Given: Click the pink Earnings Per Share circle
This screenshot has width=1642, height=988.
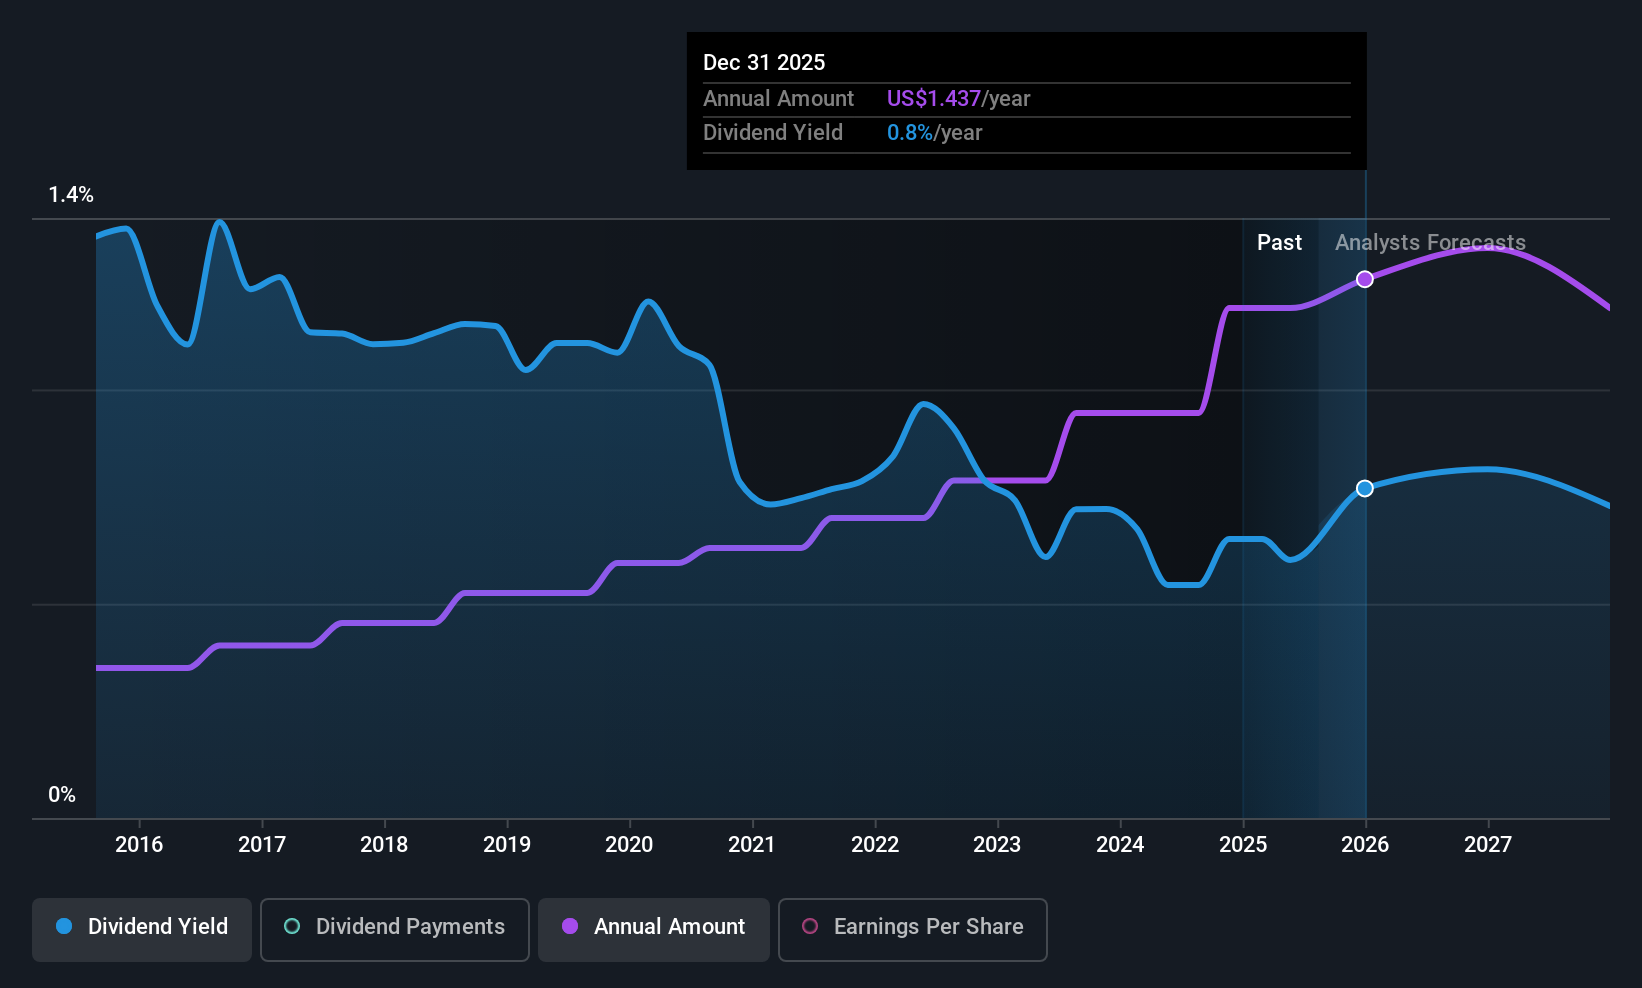Looking at the screenshot, I should 810,926.
